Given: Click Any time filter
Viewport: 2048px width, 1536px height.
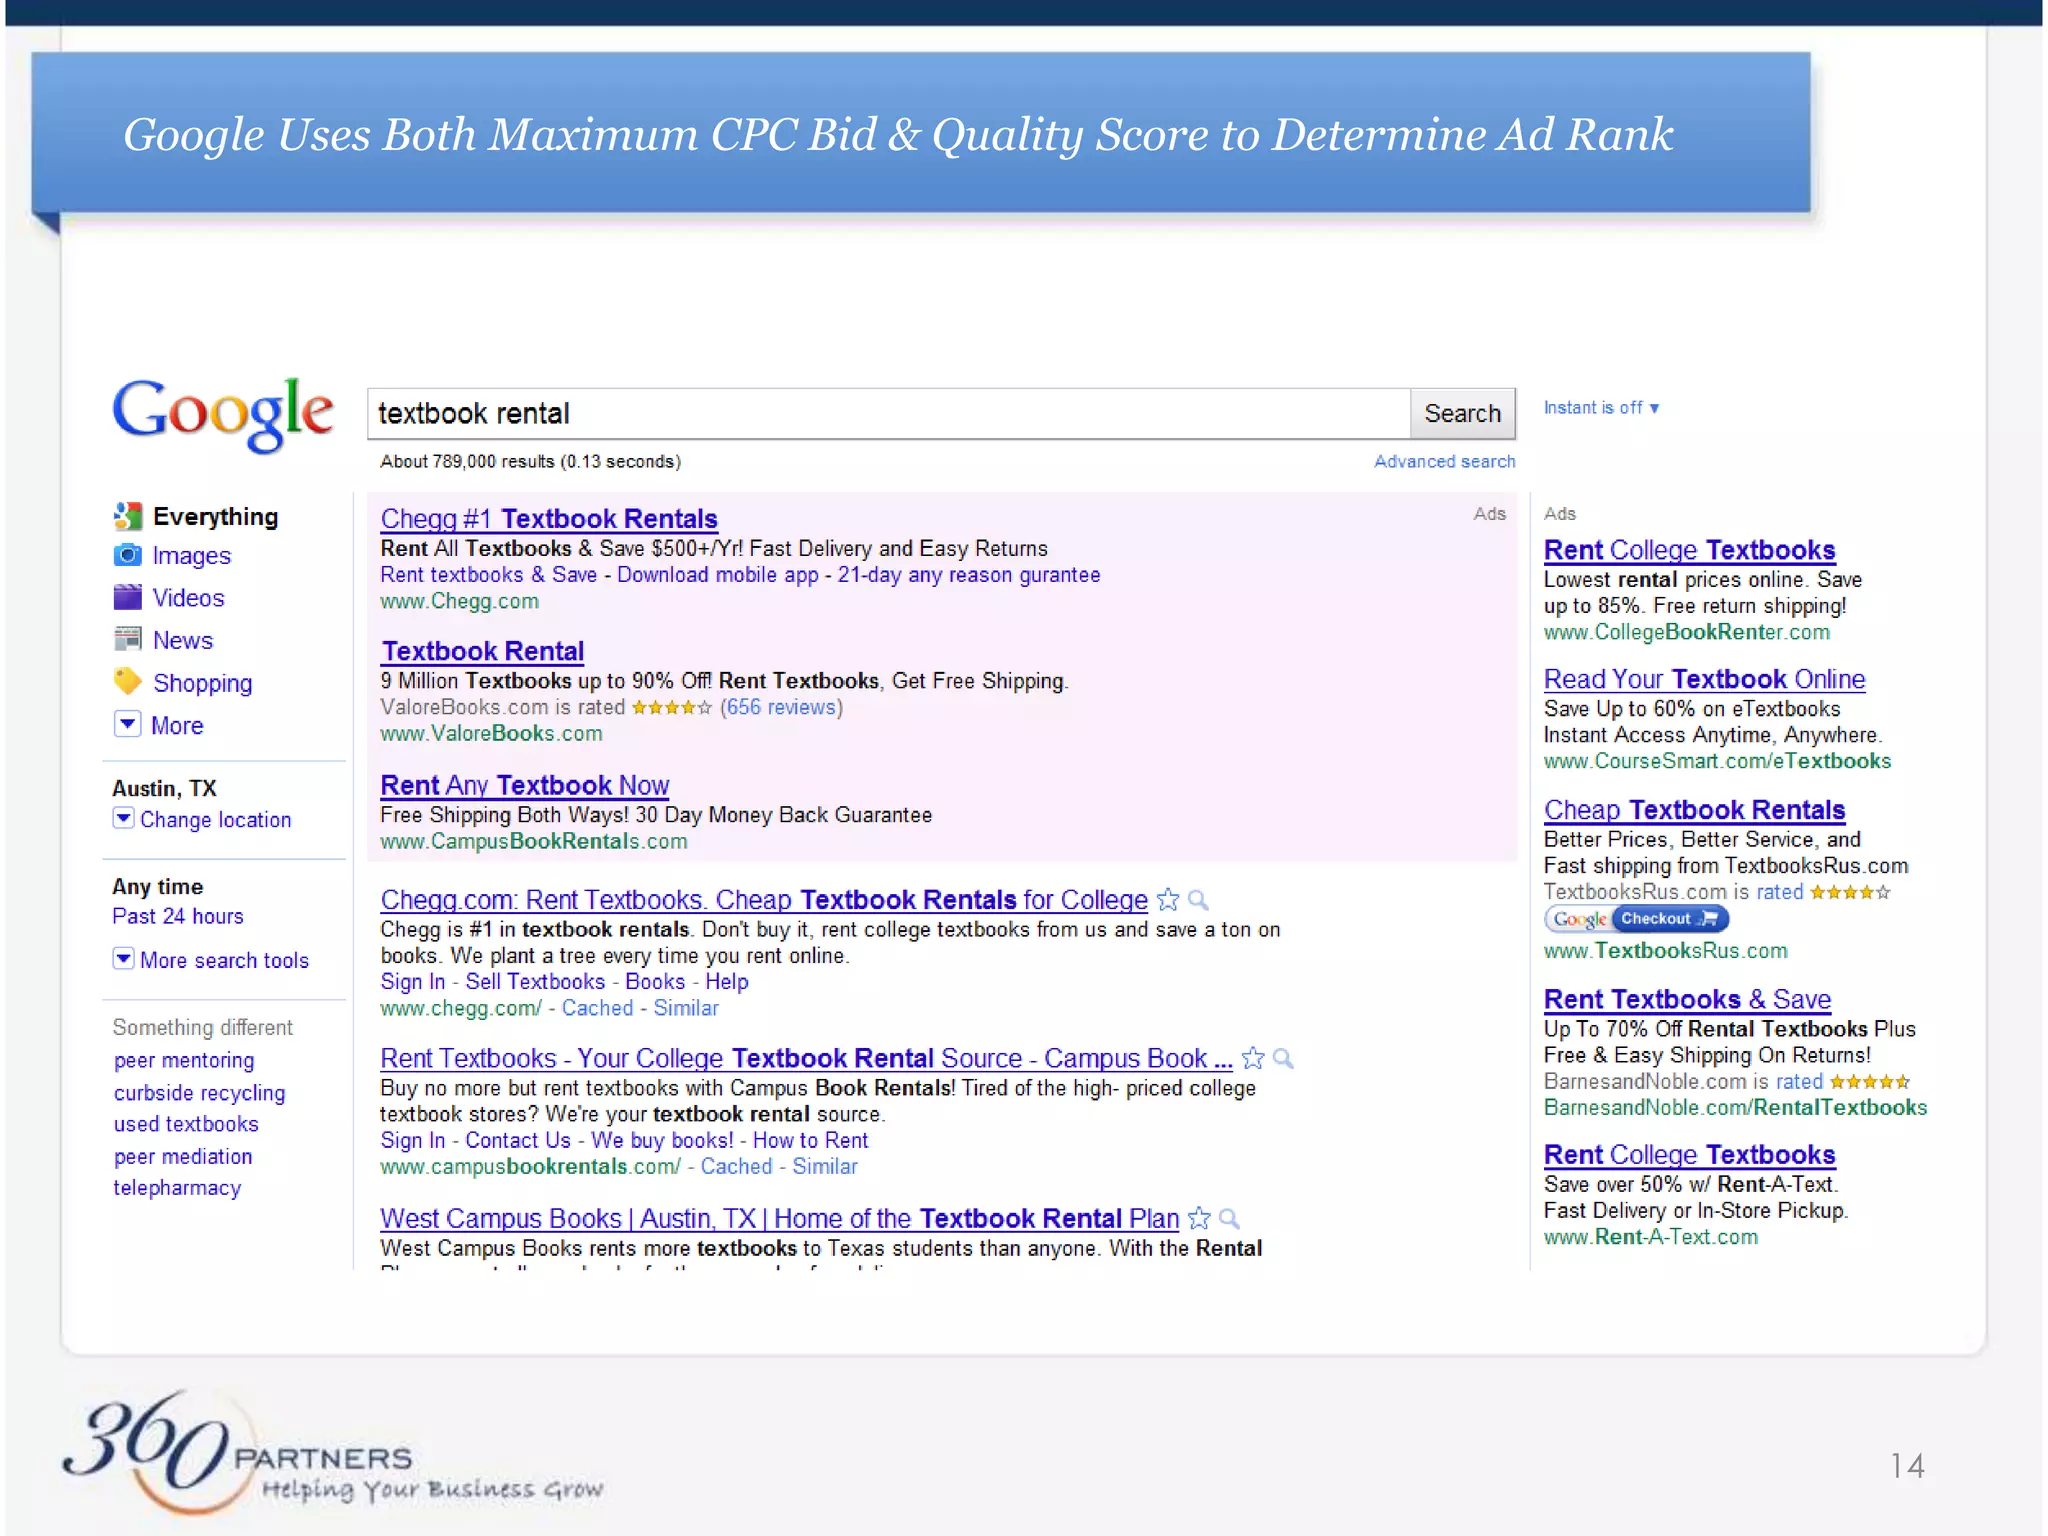Looking at the screenshot, I should click(x=157, y=887).
